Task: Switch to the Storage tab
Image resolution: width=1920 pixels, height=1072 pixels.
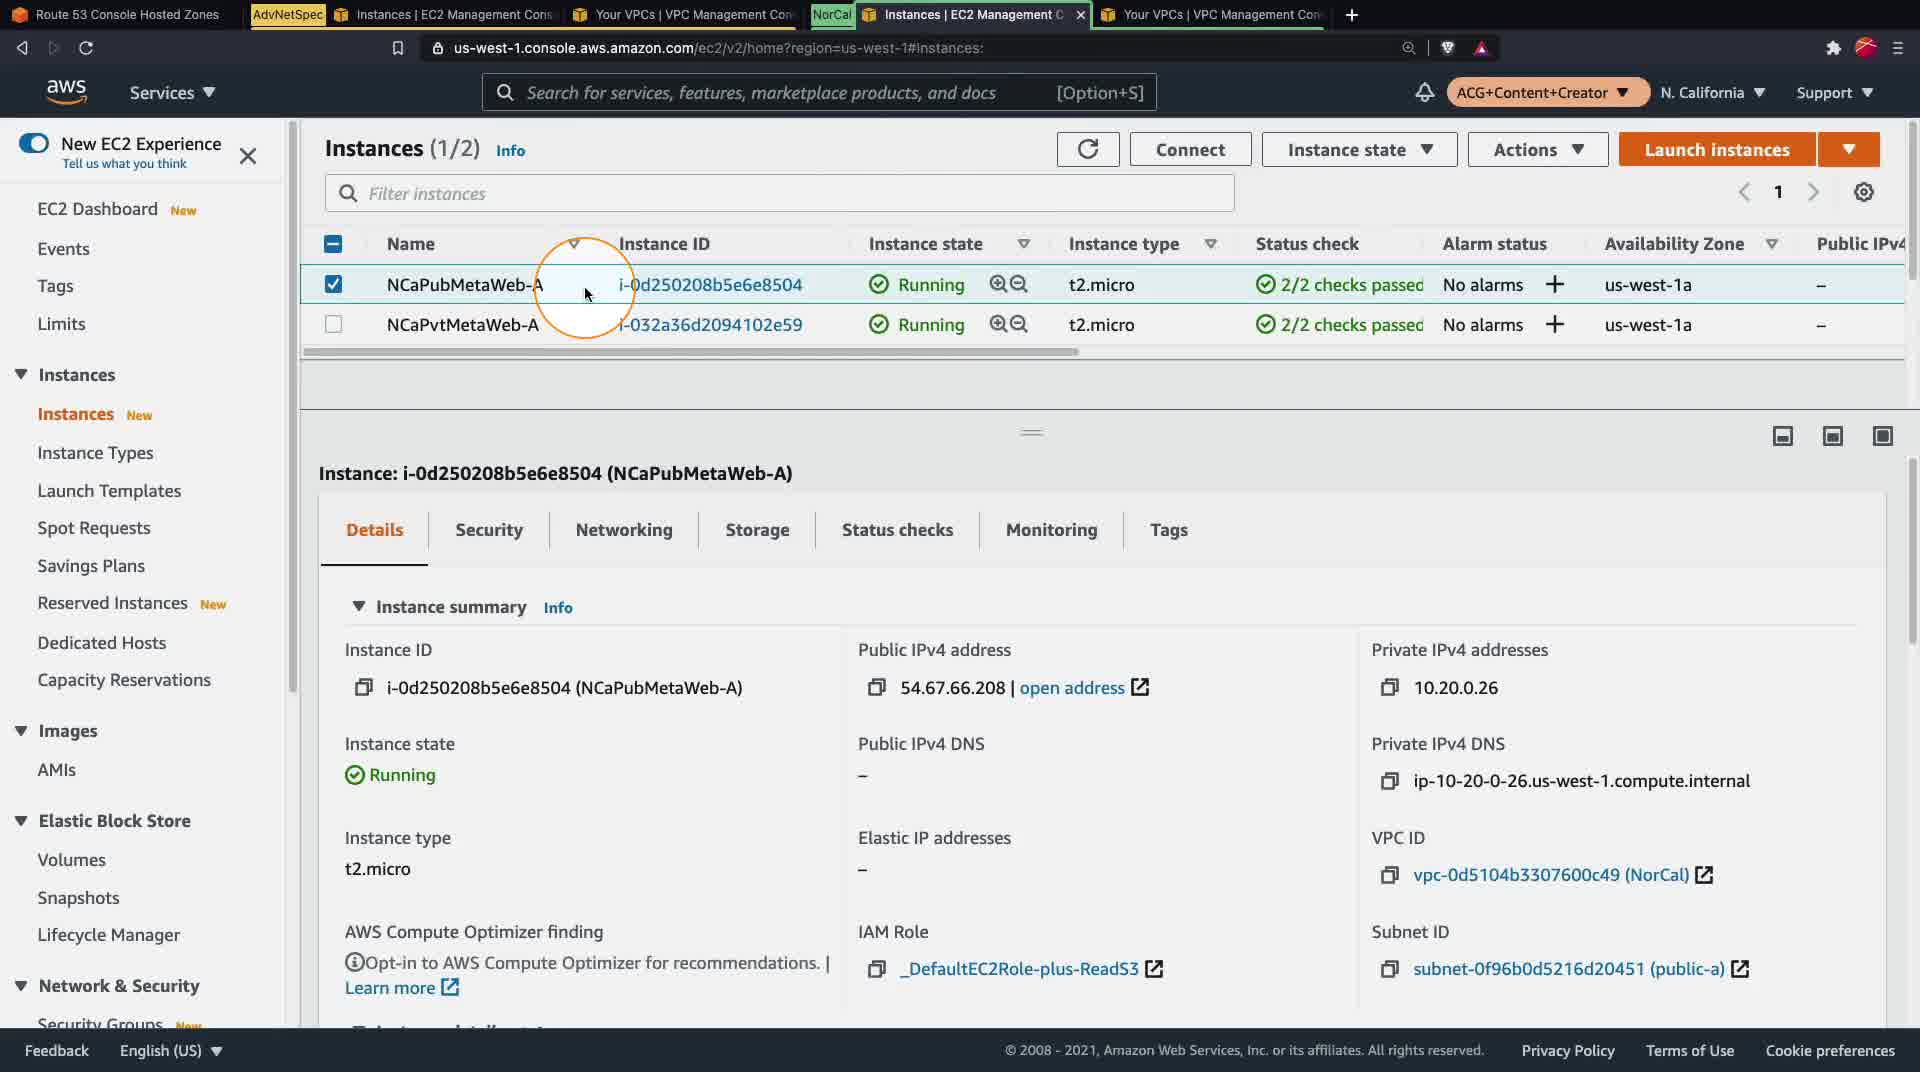Action: point(757,530)
